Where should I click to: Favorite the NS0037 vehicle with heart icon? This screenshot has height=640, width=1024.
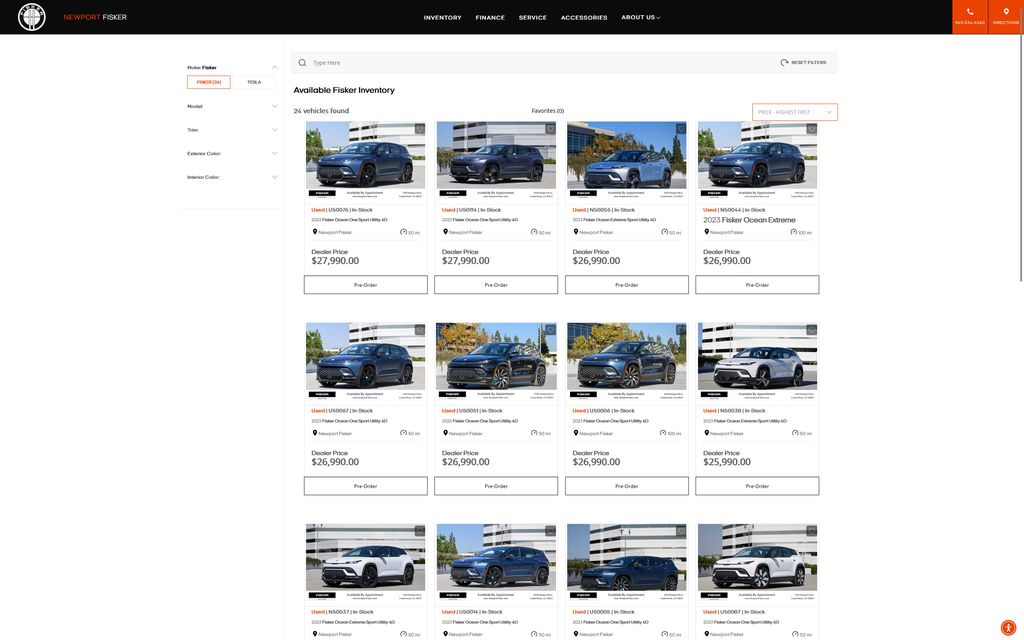(x=420, y=532)
